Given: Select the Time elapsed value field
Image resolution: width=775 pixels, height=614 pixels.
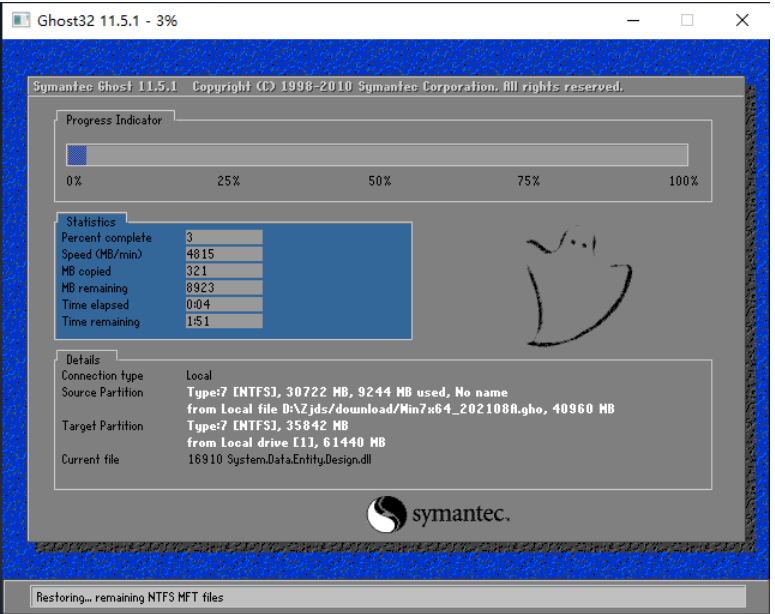Looking at the screenshot, I should tap(223, 305).
